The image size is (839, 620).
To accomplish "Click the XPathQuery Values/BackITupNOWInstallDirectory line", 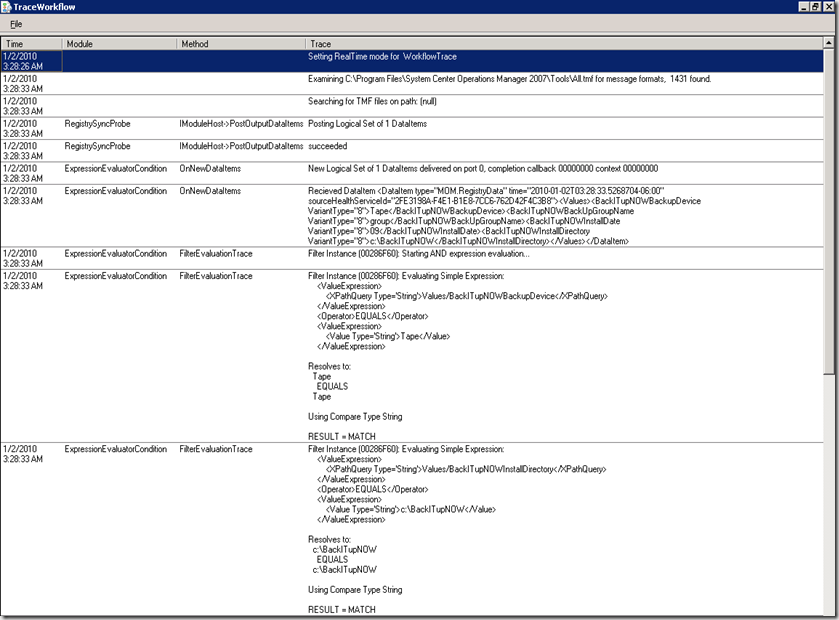I will 466,469.
